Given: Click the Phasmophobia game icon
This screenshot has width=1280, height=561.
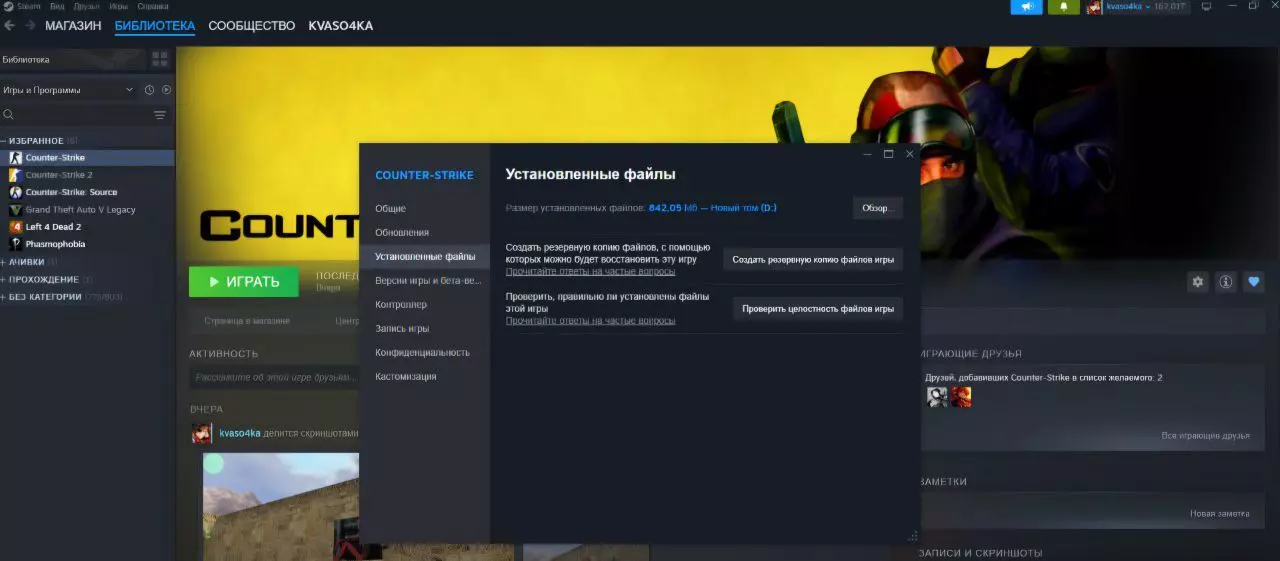Looking at the screenshot, I should [15, 244].
